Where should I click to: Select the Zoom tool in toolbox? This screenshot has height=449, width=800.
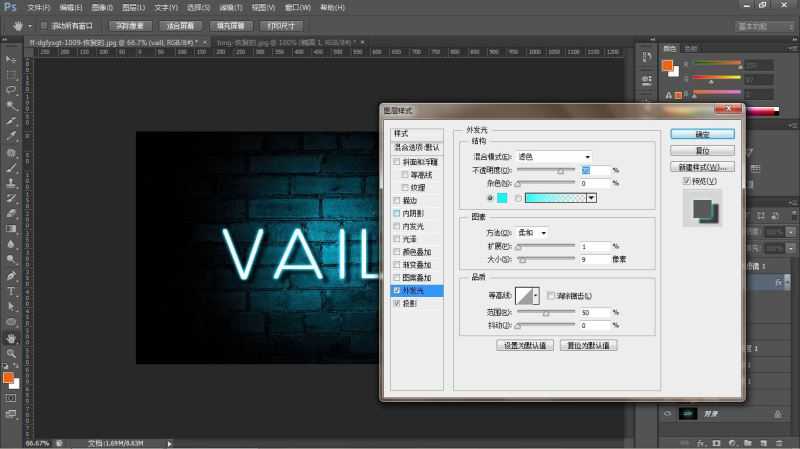(11, 353)
